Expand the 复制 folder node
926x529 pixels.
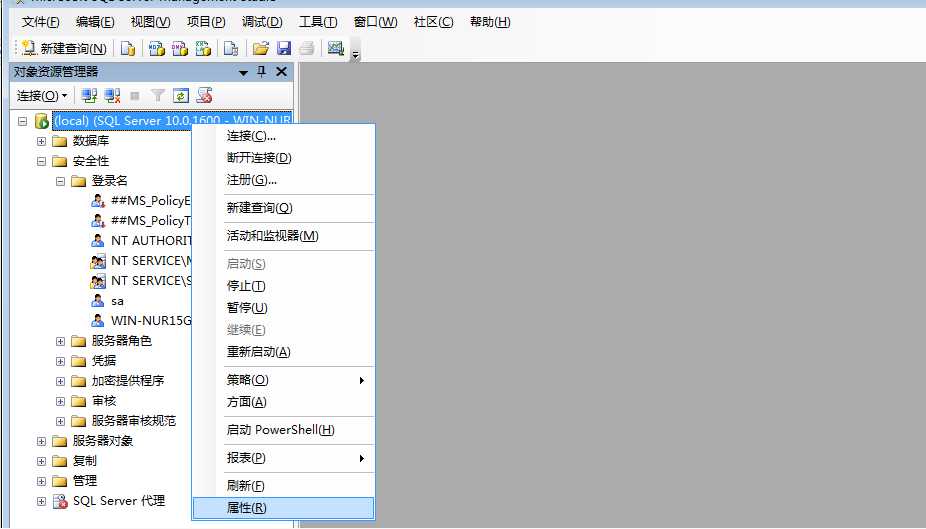pyautogui.click(x=41, y=461)
